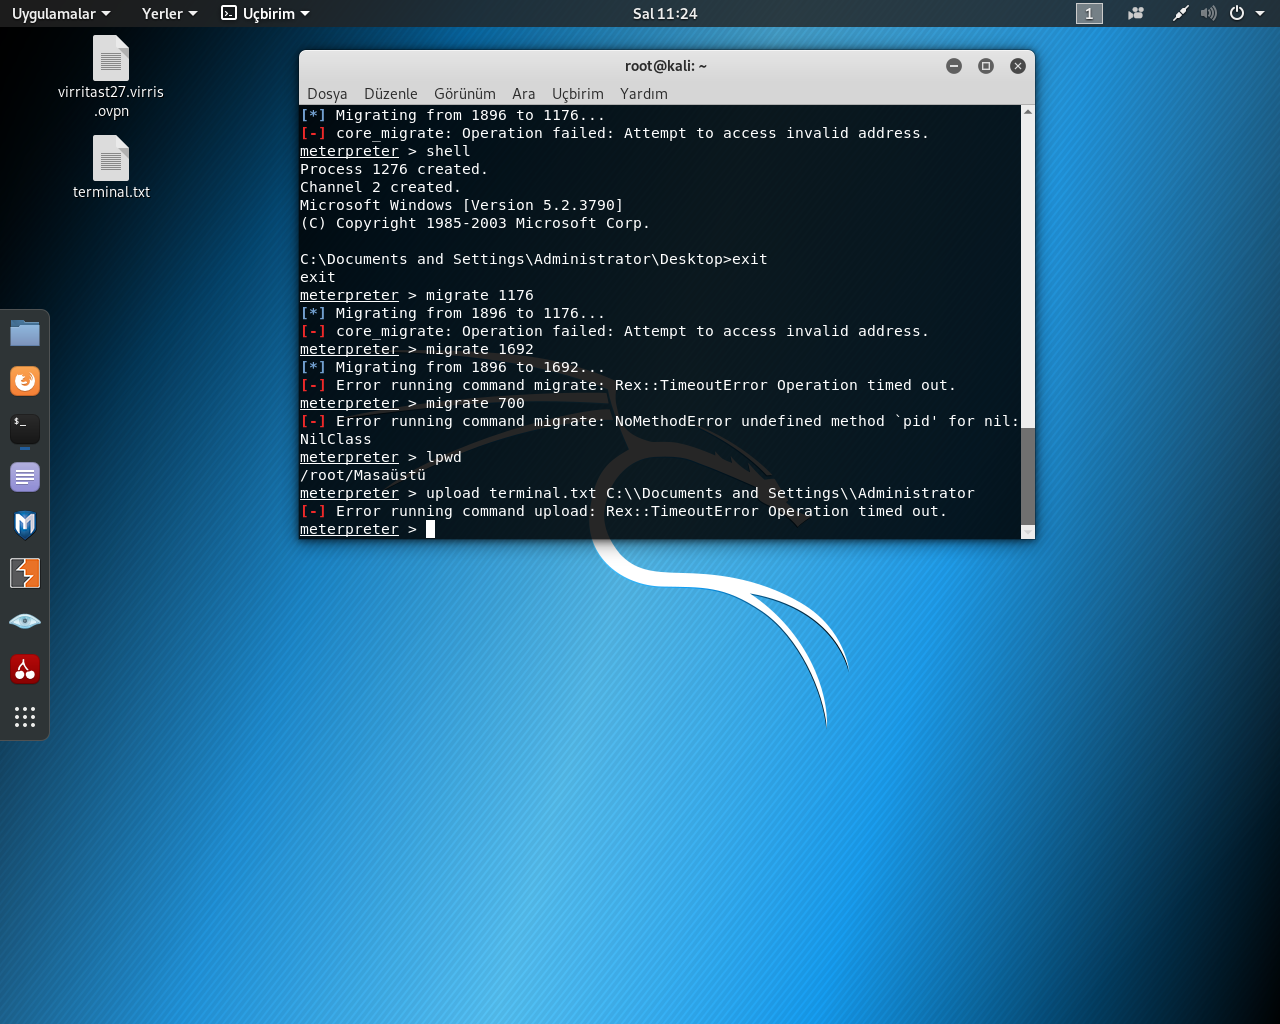The image size is (1280, 1024).
Task: Open the Dosya menu in terminal
Action: click(x=327, y=93)
